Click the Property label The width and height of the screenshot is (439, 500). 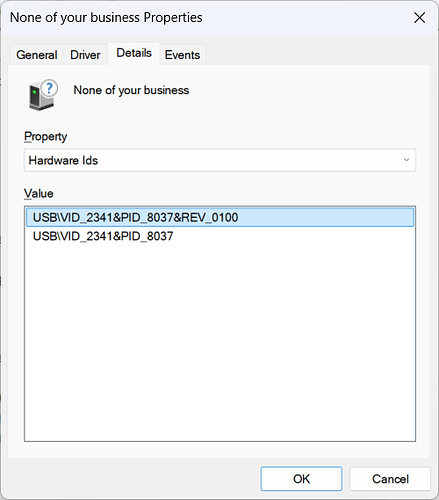click(46, 136)
